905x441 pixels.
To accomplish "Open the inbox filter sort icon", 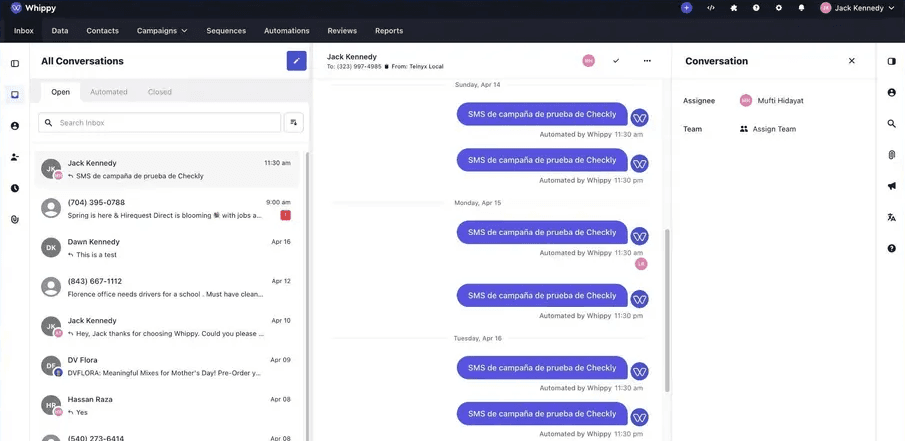I will pyautogui.click(x=294, y=122).
